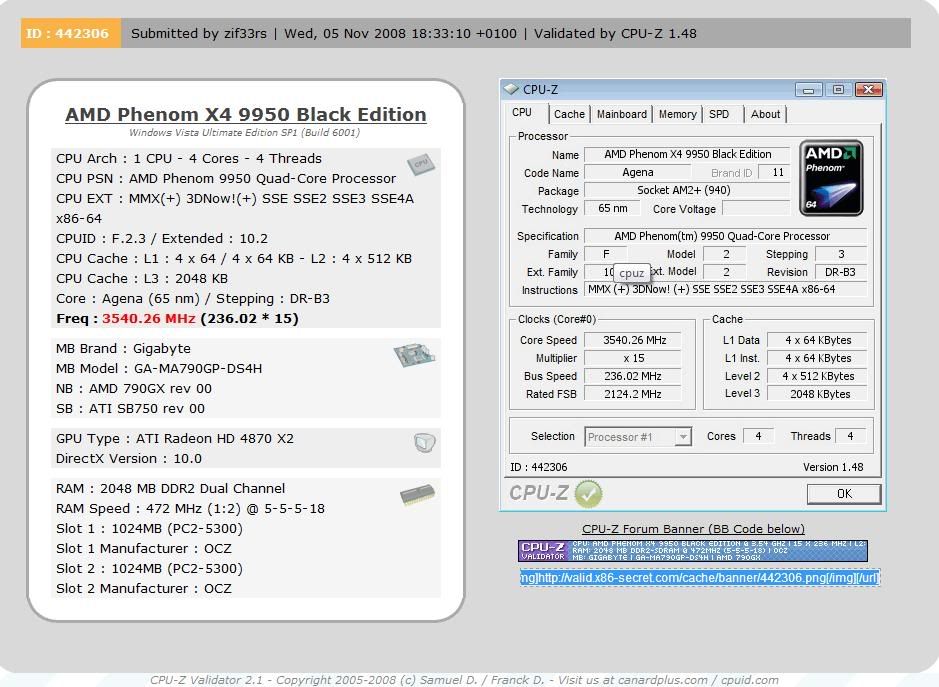Click the Revision value DR-B3
Viewport: 939px width, 687px height.
[x=841, y=272]
